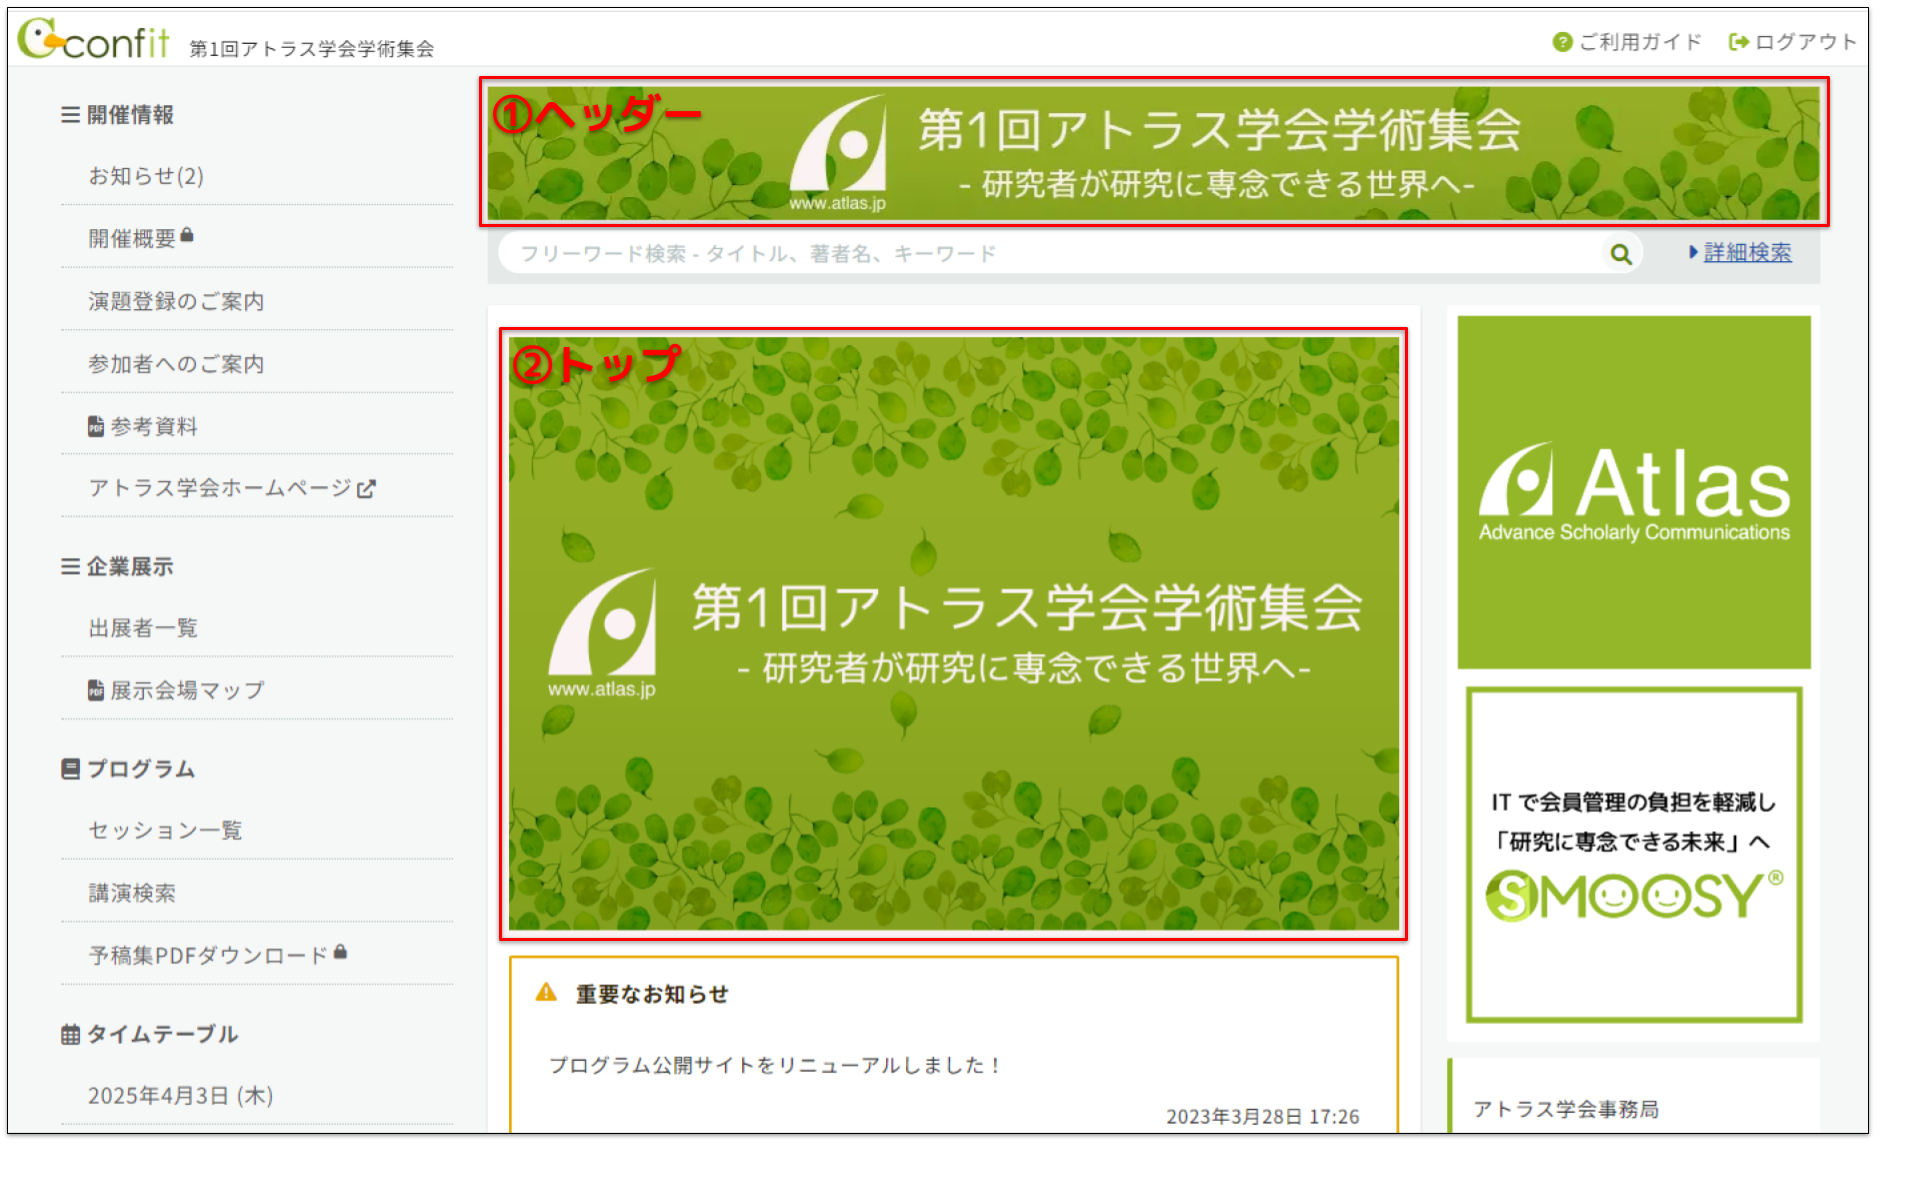Click the warning triangle in 重要なお知らせ
Screen dimensions: 1920x1200
coord(546,993)
